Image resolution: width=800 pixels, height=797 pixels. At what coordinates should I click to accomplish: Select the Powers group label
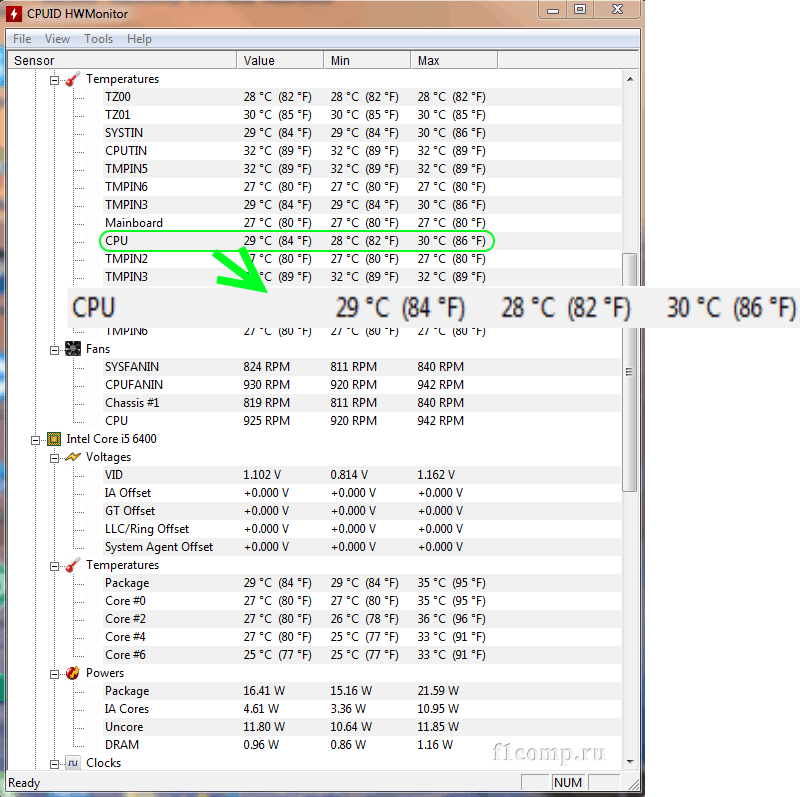[105, 673]
